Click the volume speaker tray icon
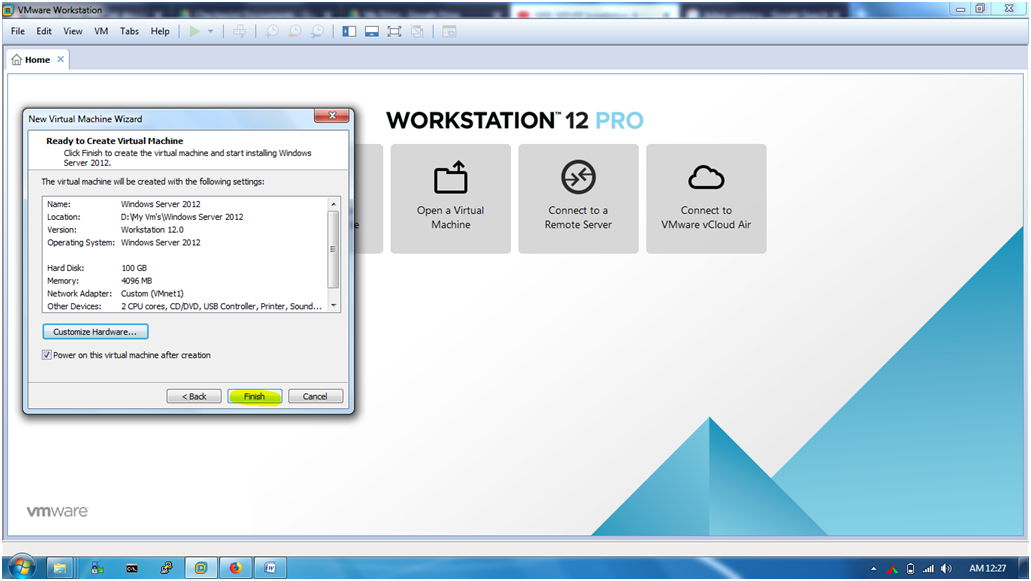This screenshot has width=1031, height=581. [946, 569]
